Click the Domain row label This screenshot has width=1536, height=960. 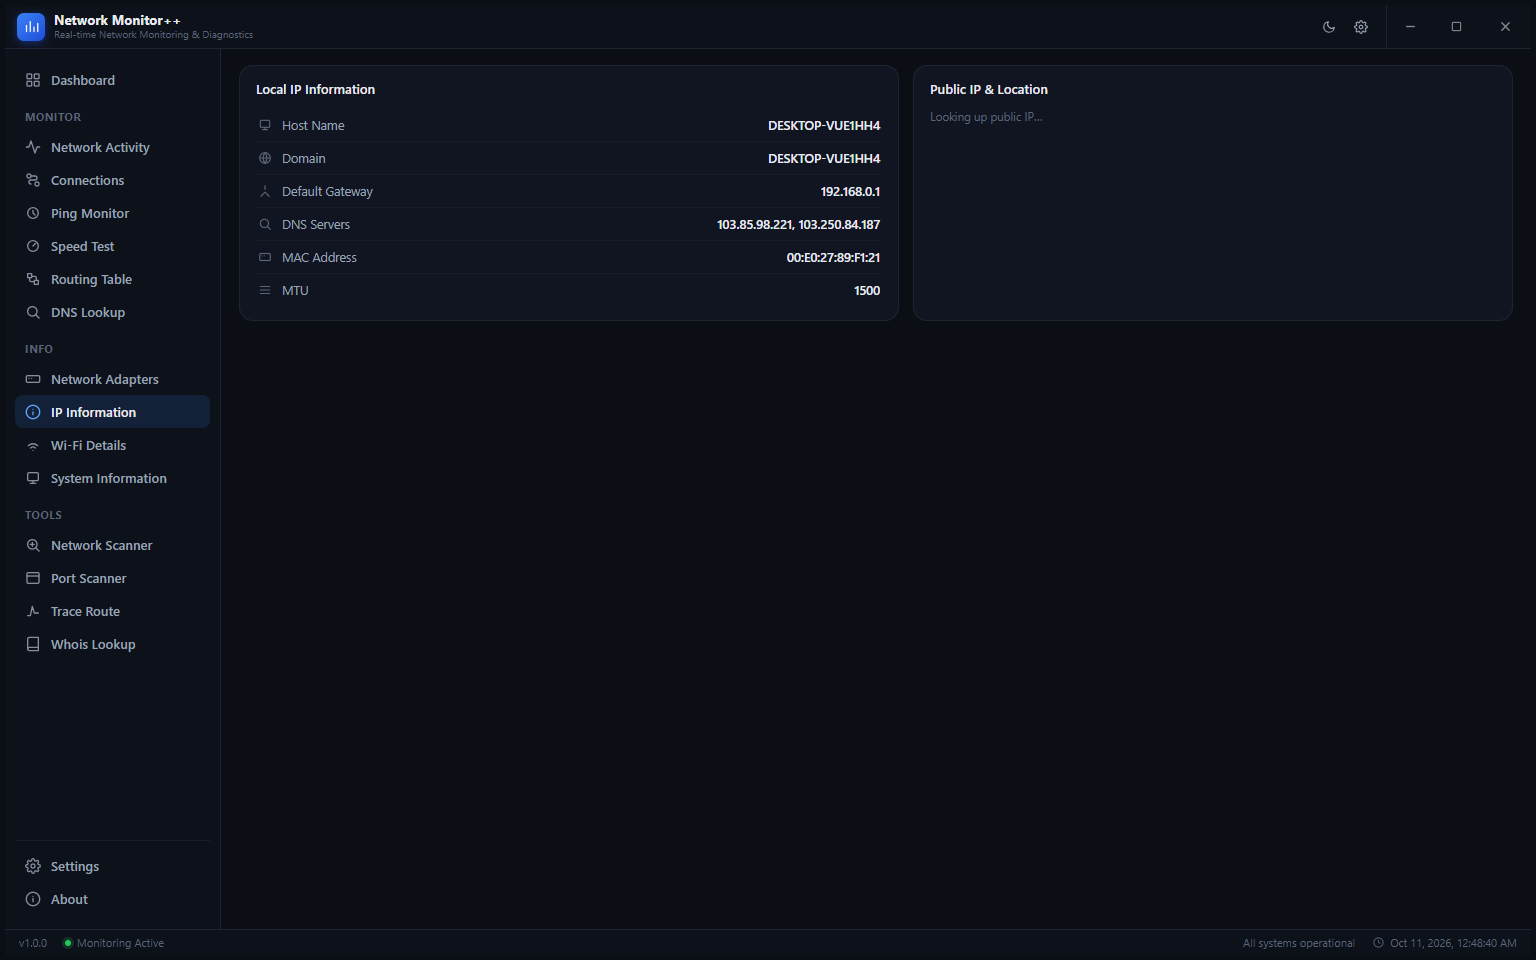304,158
